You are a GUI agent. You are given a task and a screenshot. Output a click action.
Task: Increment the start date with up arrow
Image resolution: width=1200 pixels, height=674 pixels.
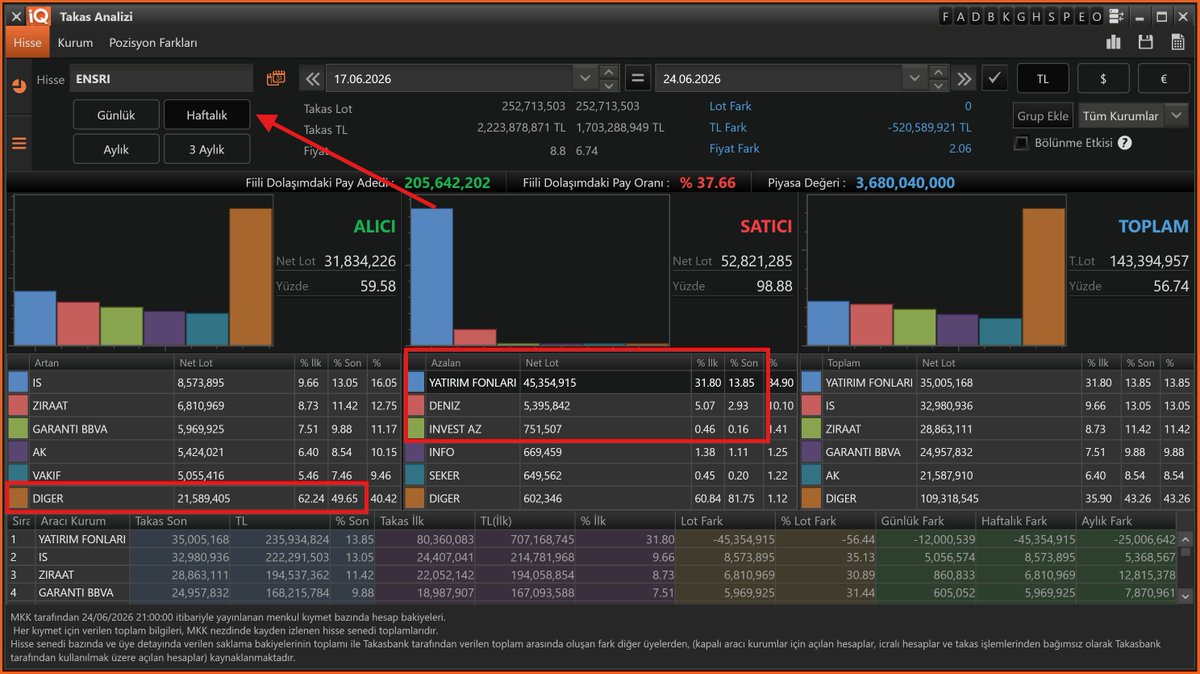609,72
